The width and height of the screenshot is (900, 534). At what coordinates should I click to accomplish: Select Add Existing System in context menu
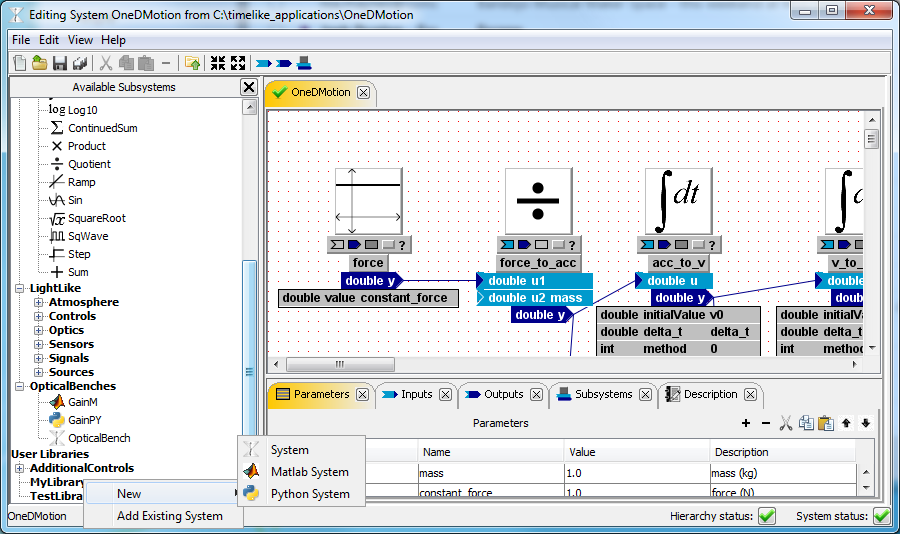(x=164, y=516)
